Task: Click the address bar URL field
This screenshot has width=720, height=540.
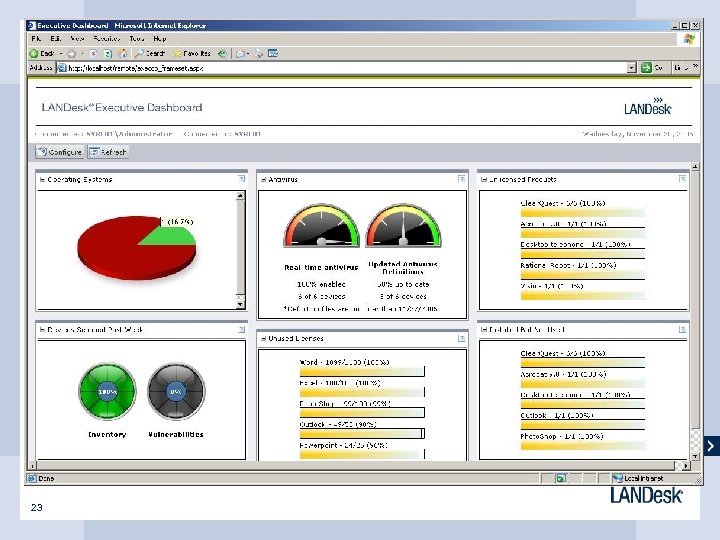Action: 342,68
